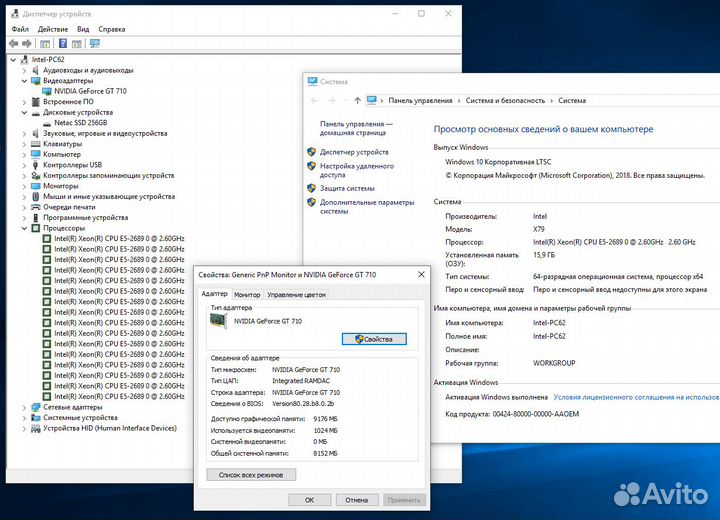Open the Вид menu

click(83, 29)
